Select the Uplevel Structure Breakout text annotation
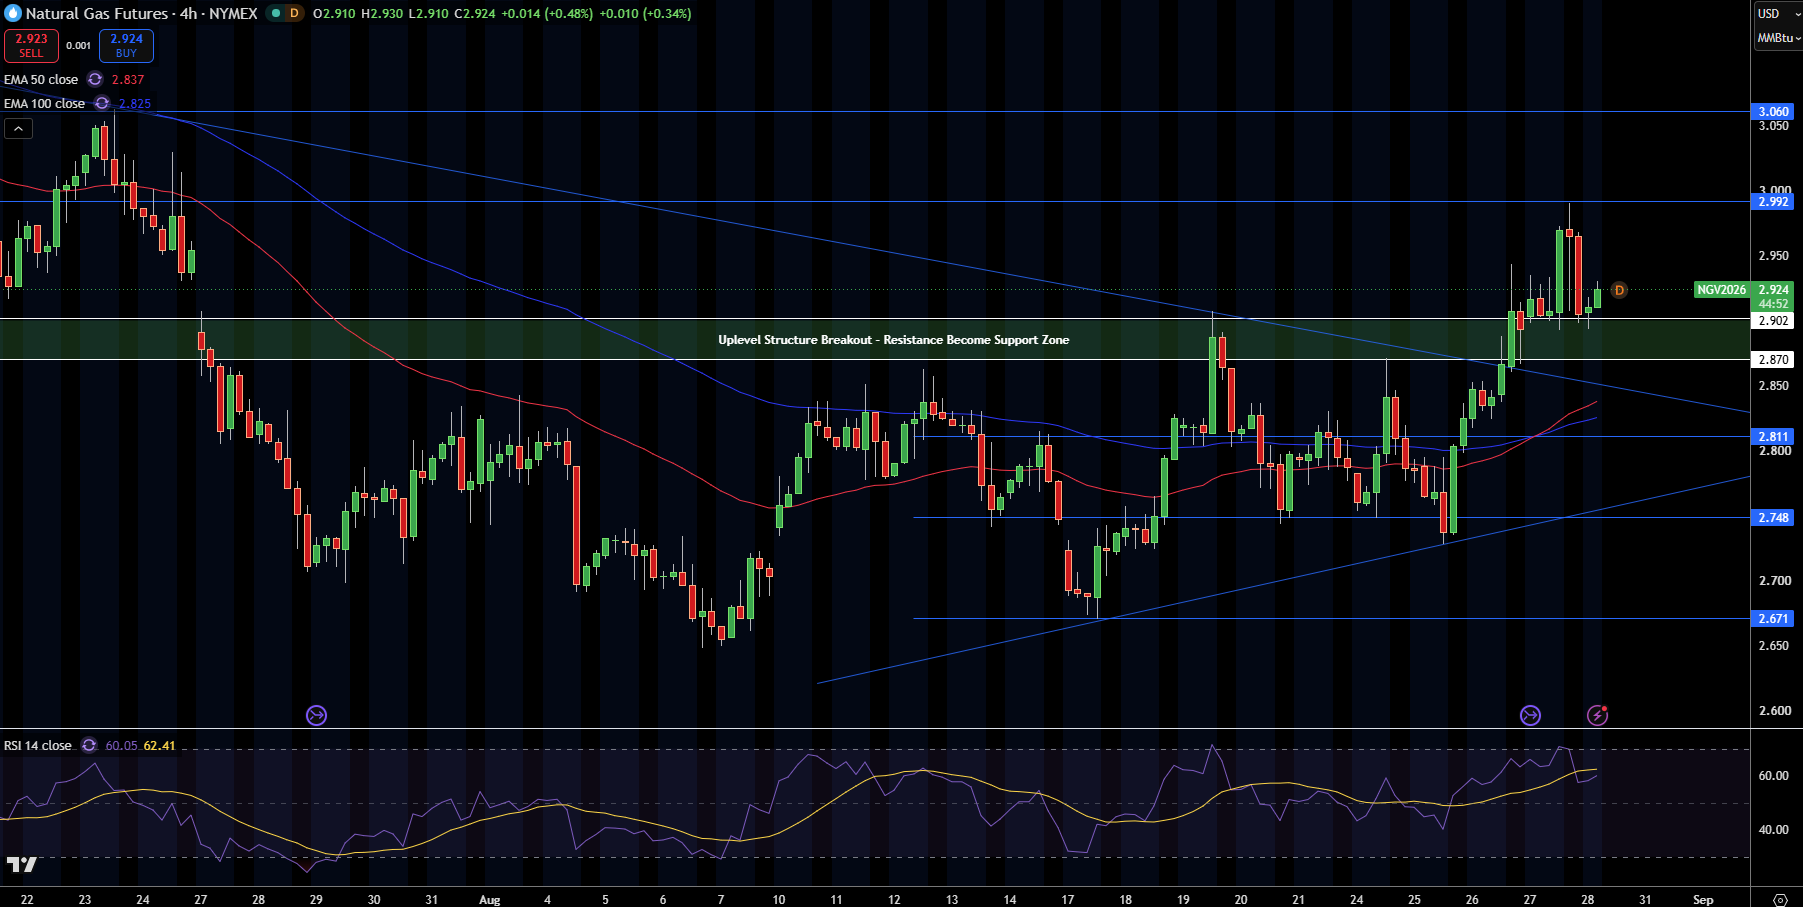This screenshot has width=1803, height=907. (893, 340)
